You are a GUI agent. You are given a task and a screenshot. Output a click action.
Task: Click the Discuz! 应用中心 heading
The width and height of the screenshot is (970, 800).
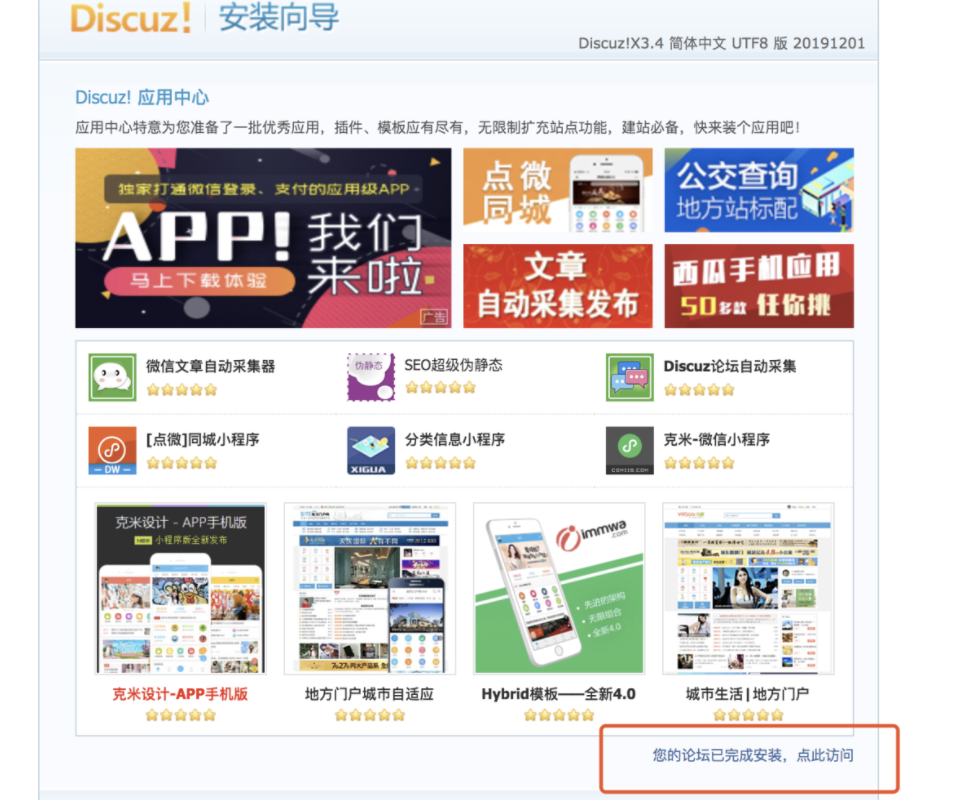coord(142,97)
